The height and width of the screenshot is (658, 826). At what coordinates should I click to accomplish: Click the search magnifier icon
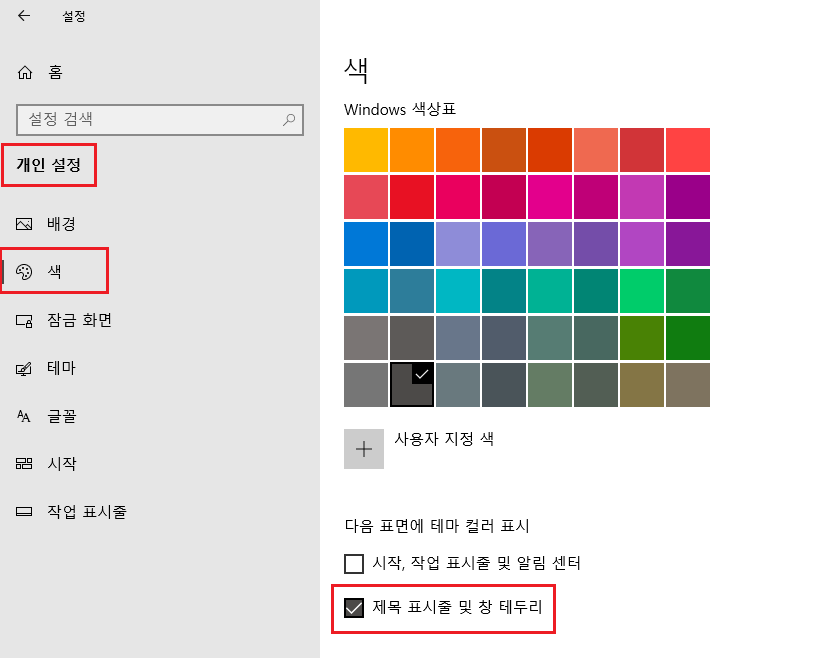pos(289,120)
